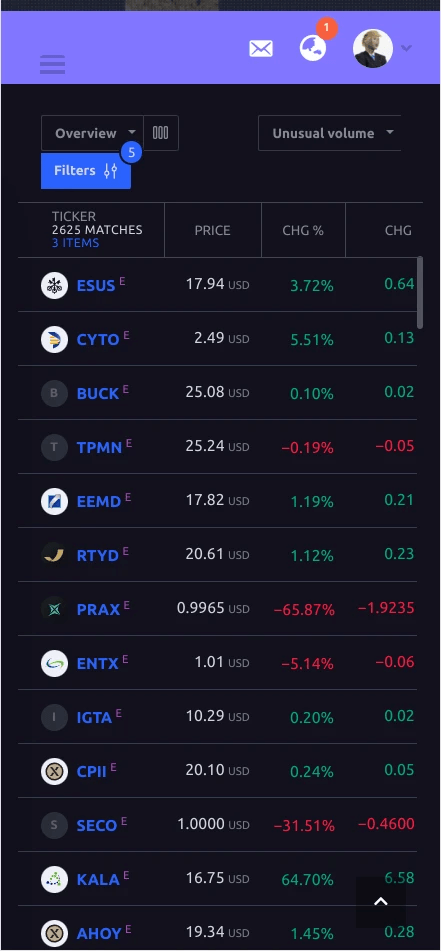This screenshot has width=441, height=951.
Task: Expand the arrow beside profile avatar
Action: [406, 48]
